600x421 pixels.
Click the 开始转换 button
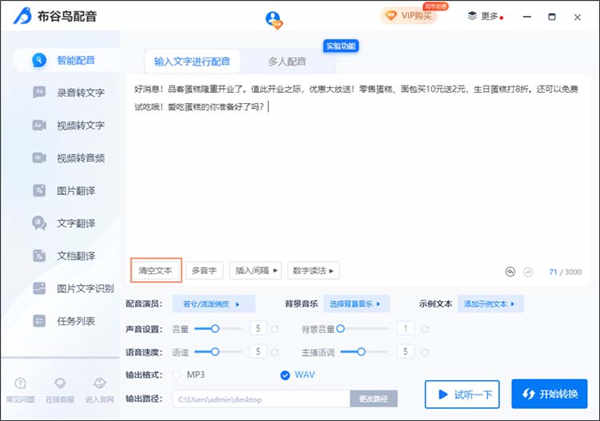549,394
